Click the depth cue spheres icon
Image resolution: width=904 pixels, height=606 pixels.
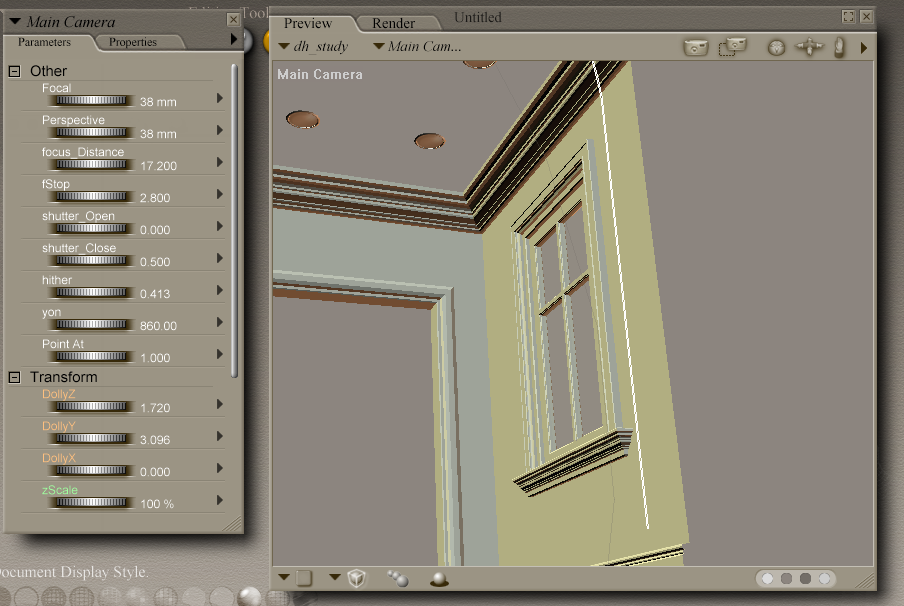(x=397, y=578)
